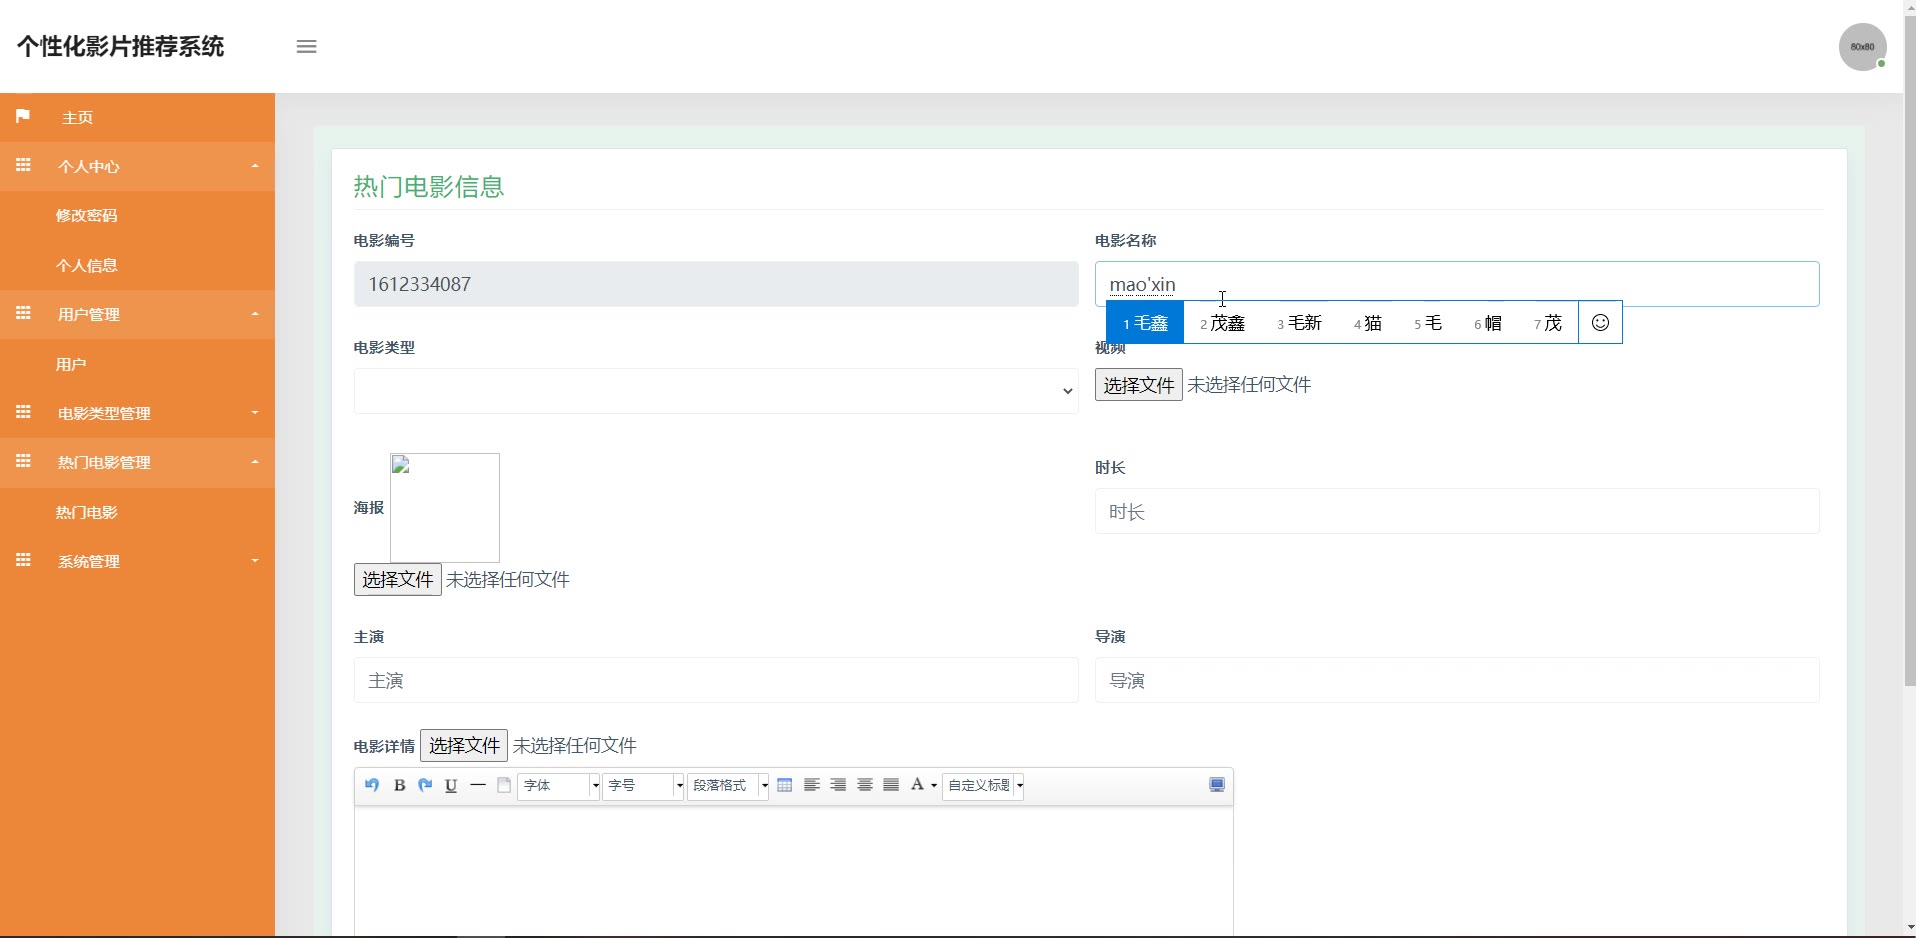Open 字号 font size dropdown
1916x938 pixels.
tap(644, 785)
